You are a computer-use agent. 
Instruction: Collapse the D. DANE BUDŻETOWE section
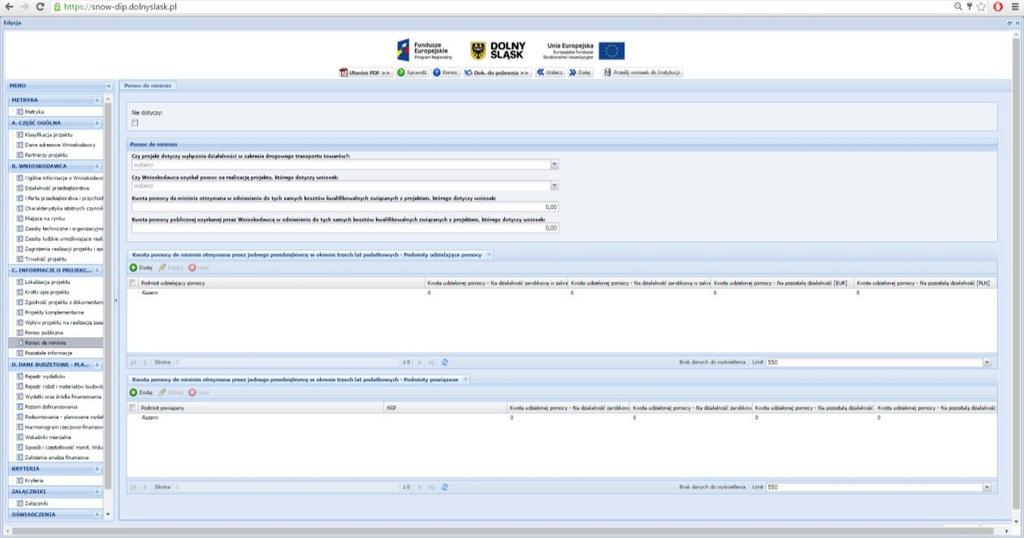coord(97,365)
